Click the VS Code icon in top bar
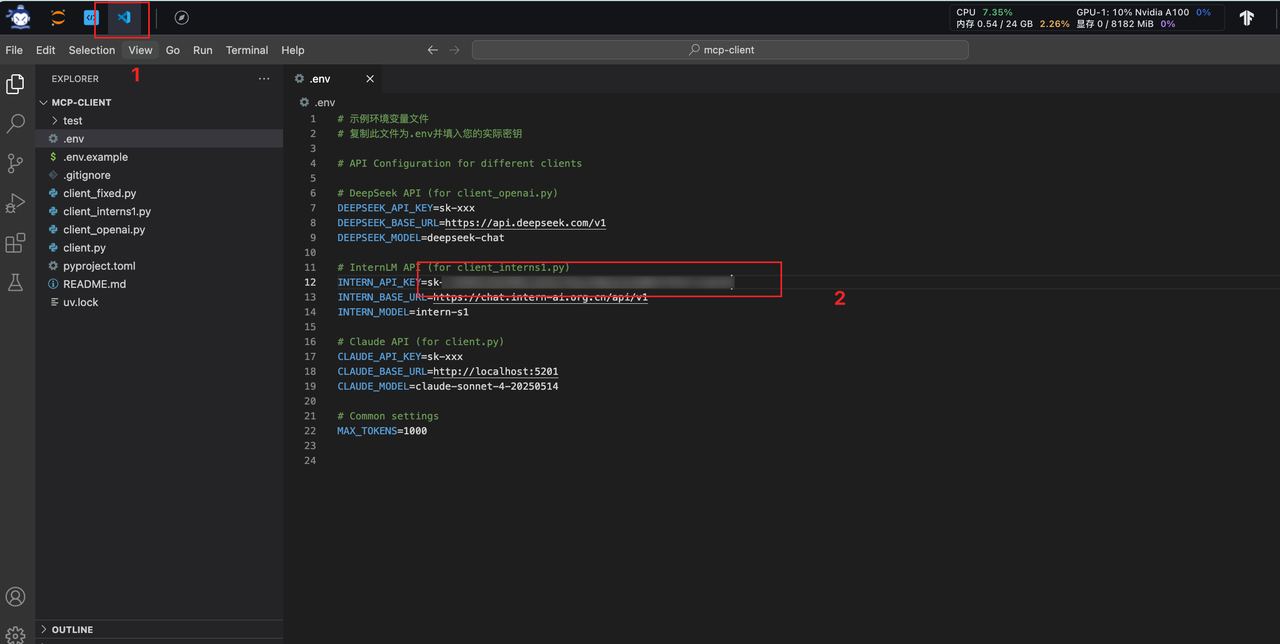The width and height of the screenshot is (1280, 644). click(x=124, y=18)
